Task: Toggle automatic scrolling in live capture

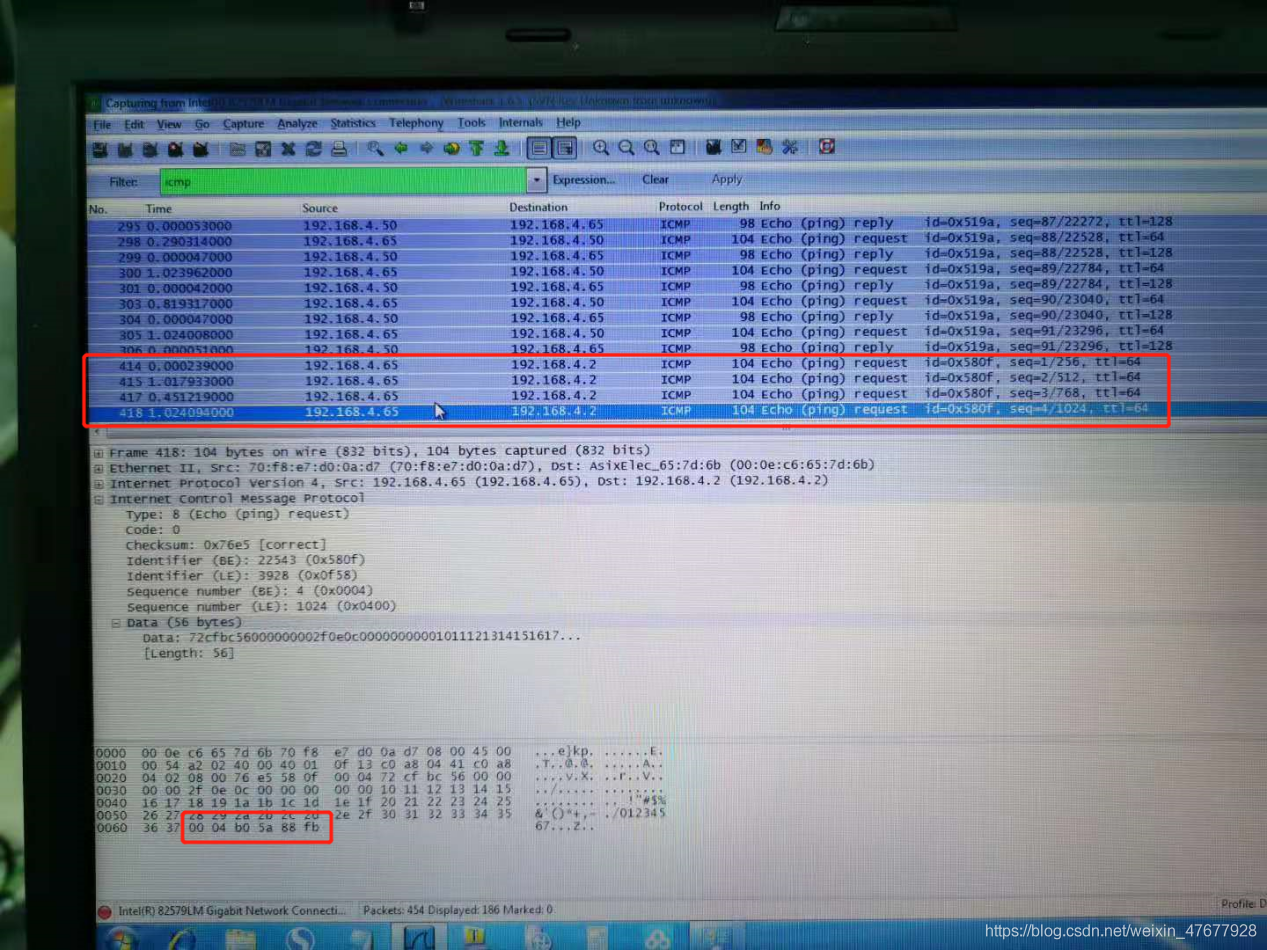Action: click(x=563, y=147)
